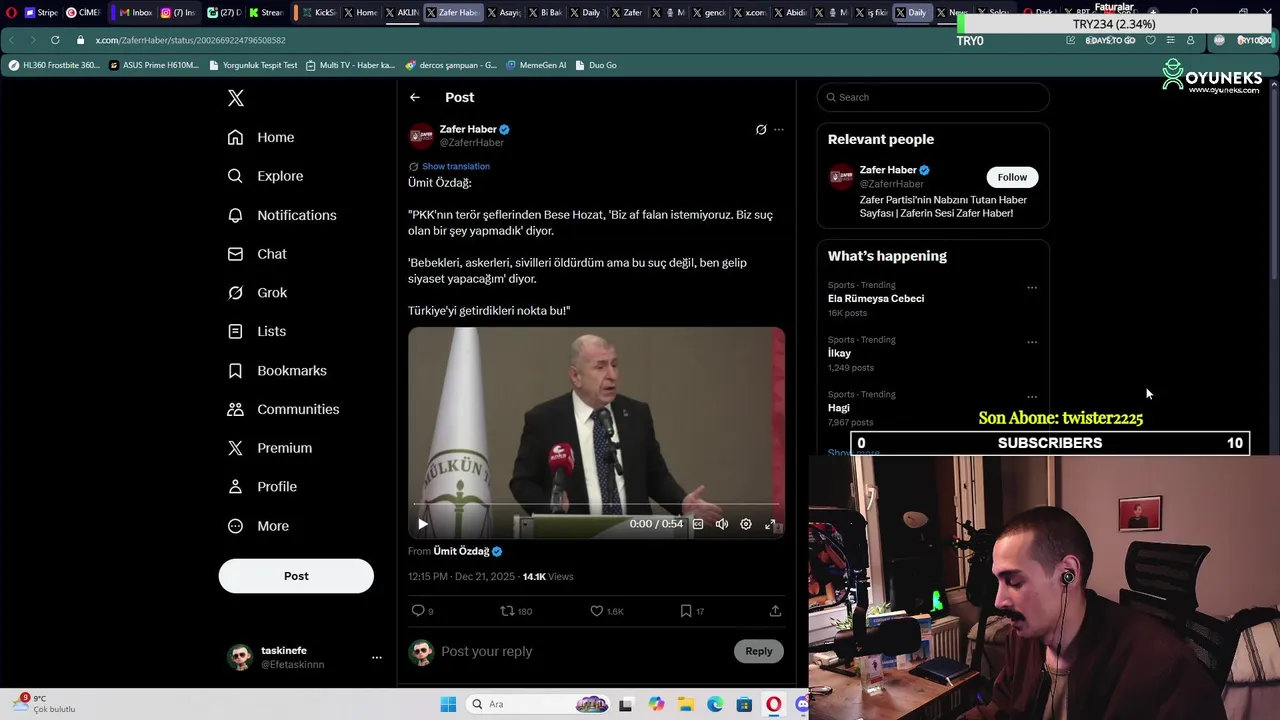Viewport: 1280px width, 720px height.
Task: Open Notifications from the sidebar
Action: 282,215
